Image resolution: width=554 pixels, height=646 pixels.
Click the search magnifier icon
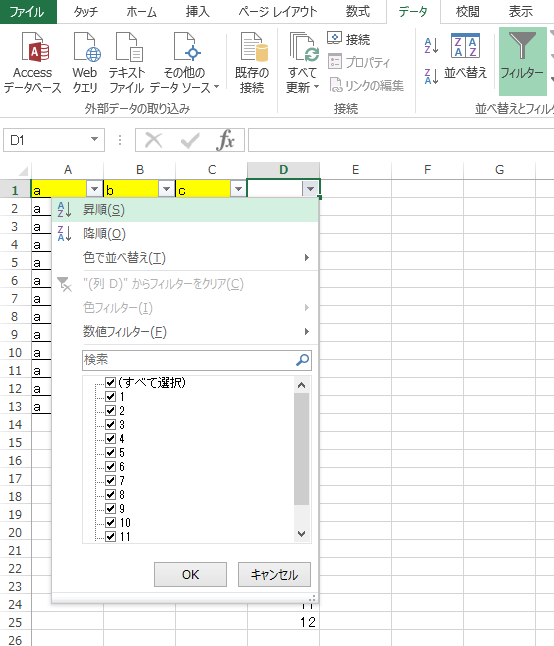(303, 360)
